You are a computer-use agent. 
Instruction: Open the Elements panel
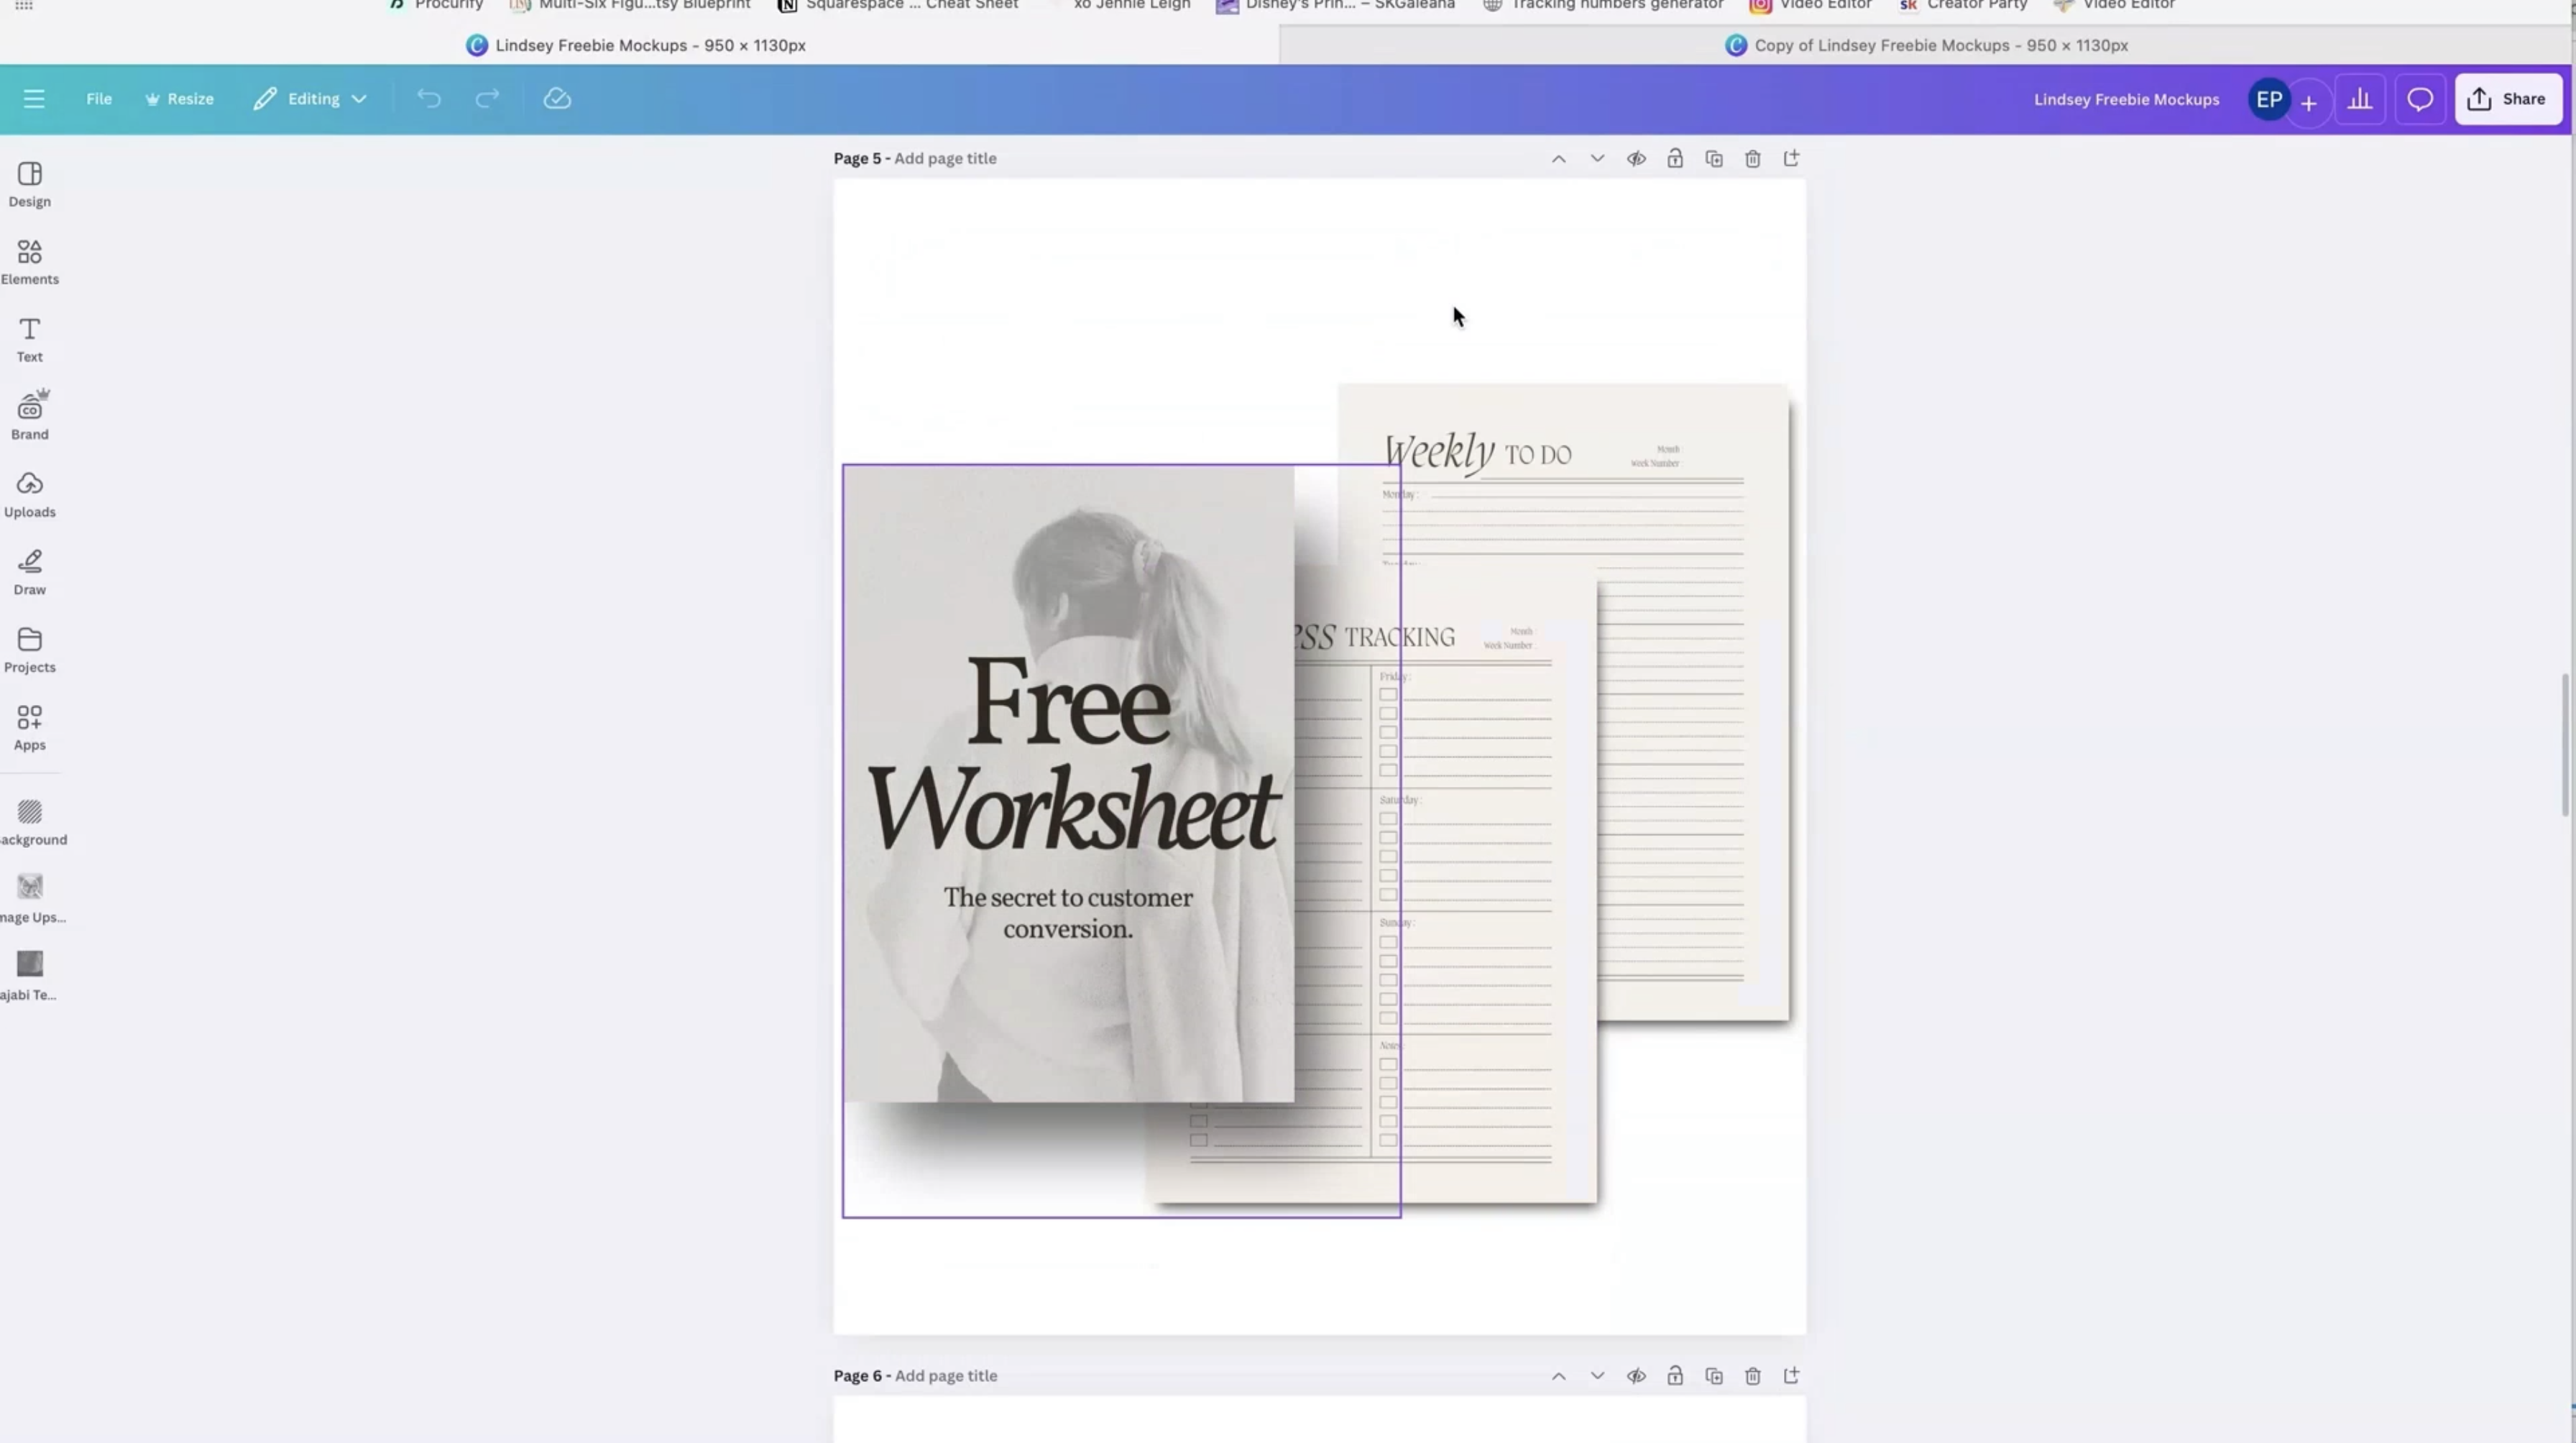(x=29, y=262)
